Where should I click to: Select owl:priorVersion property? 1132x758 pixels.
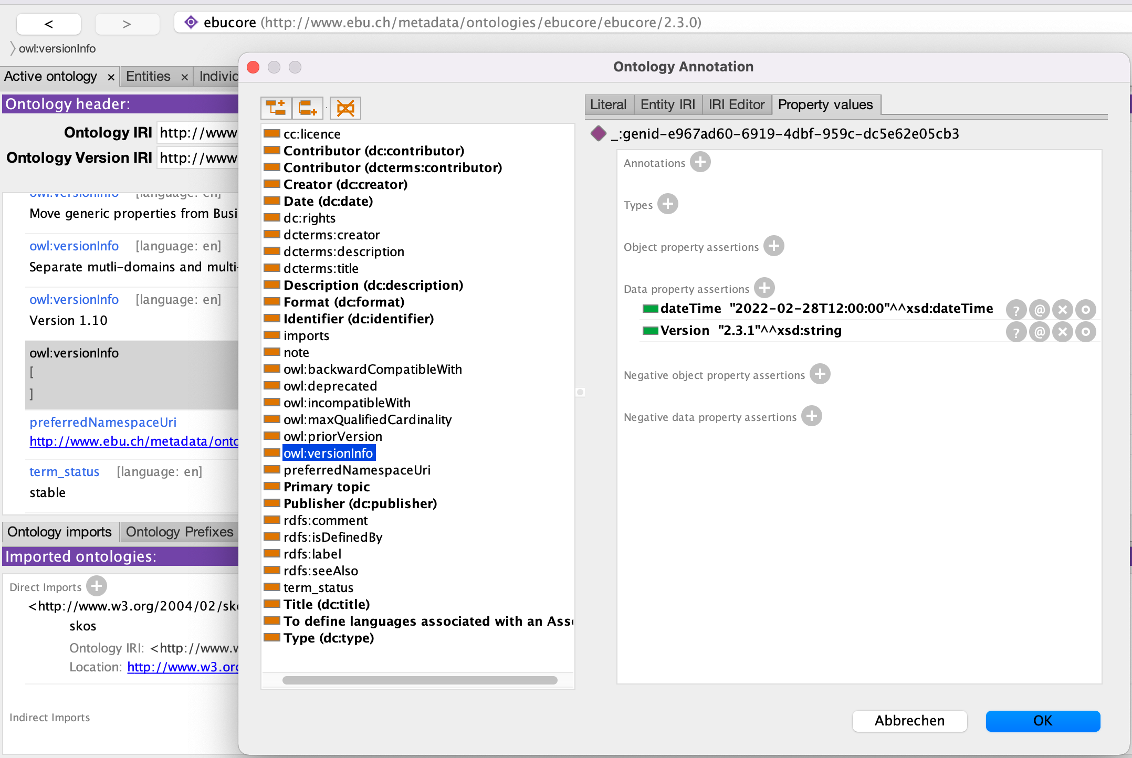(333, 437)
